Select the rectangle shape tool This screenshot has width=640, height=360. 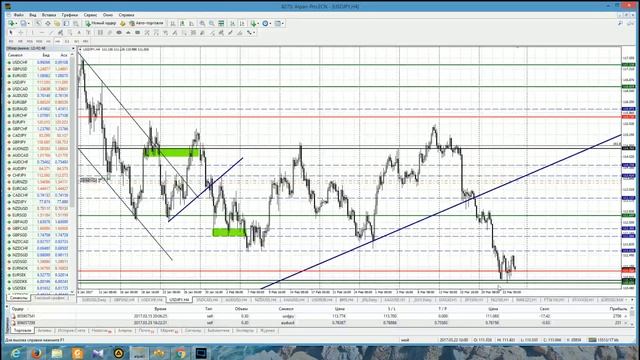pyautogui.click(x=138, y=32)
